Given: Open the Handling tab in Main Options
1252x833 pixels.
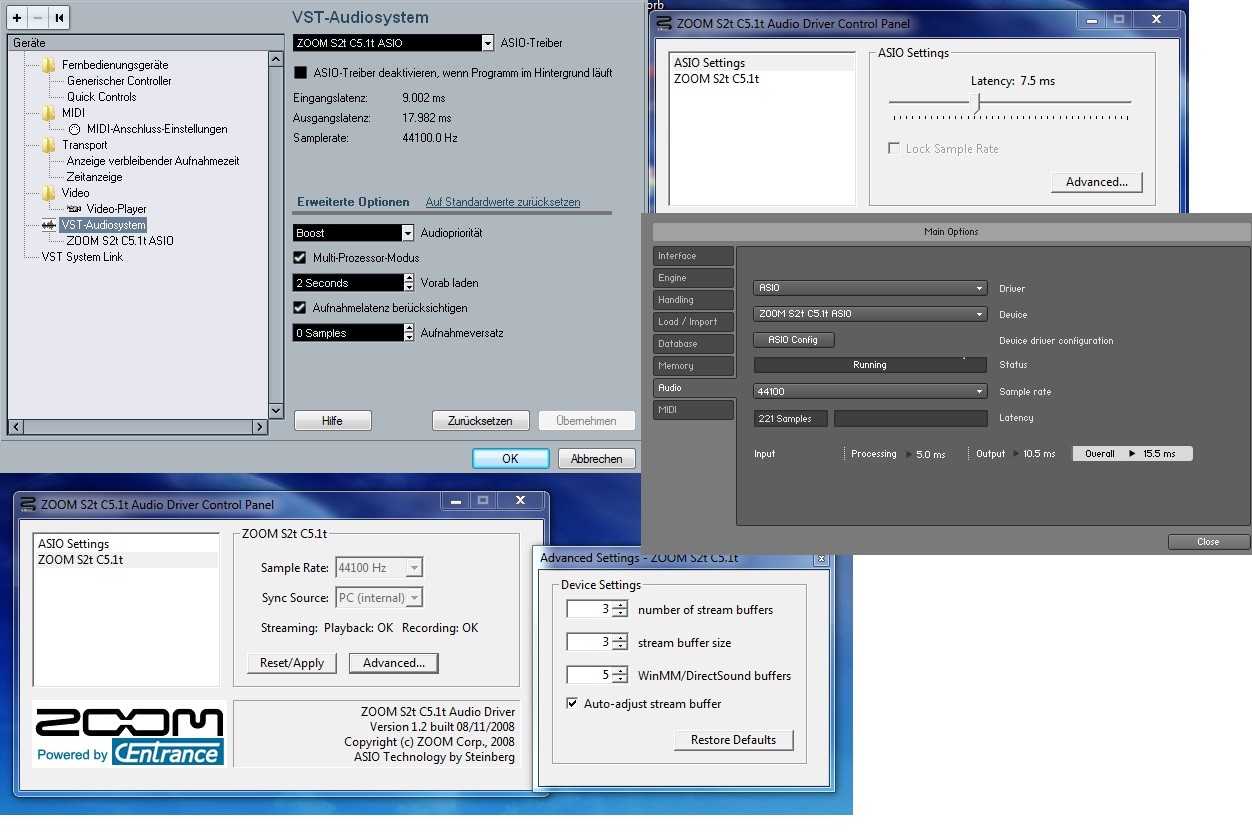Looking at the screenshot, I should click(x=693, y=300).
